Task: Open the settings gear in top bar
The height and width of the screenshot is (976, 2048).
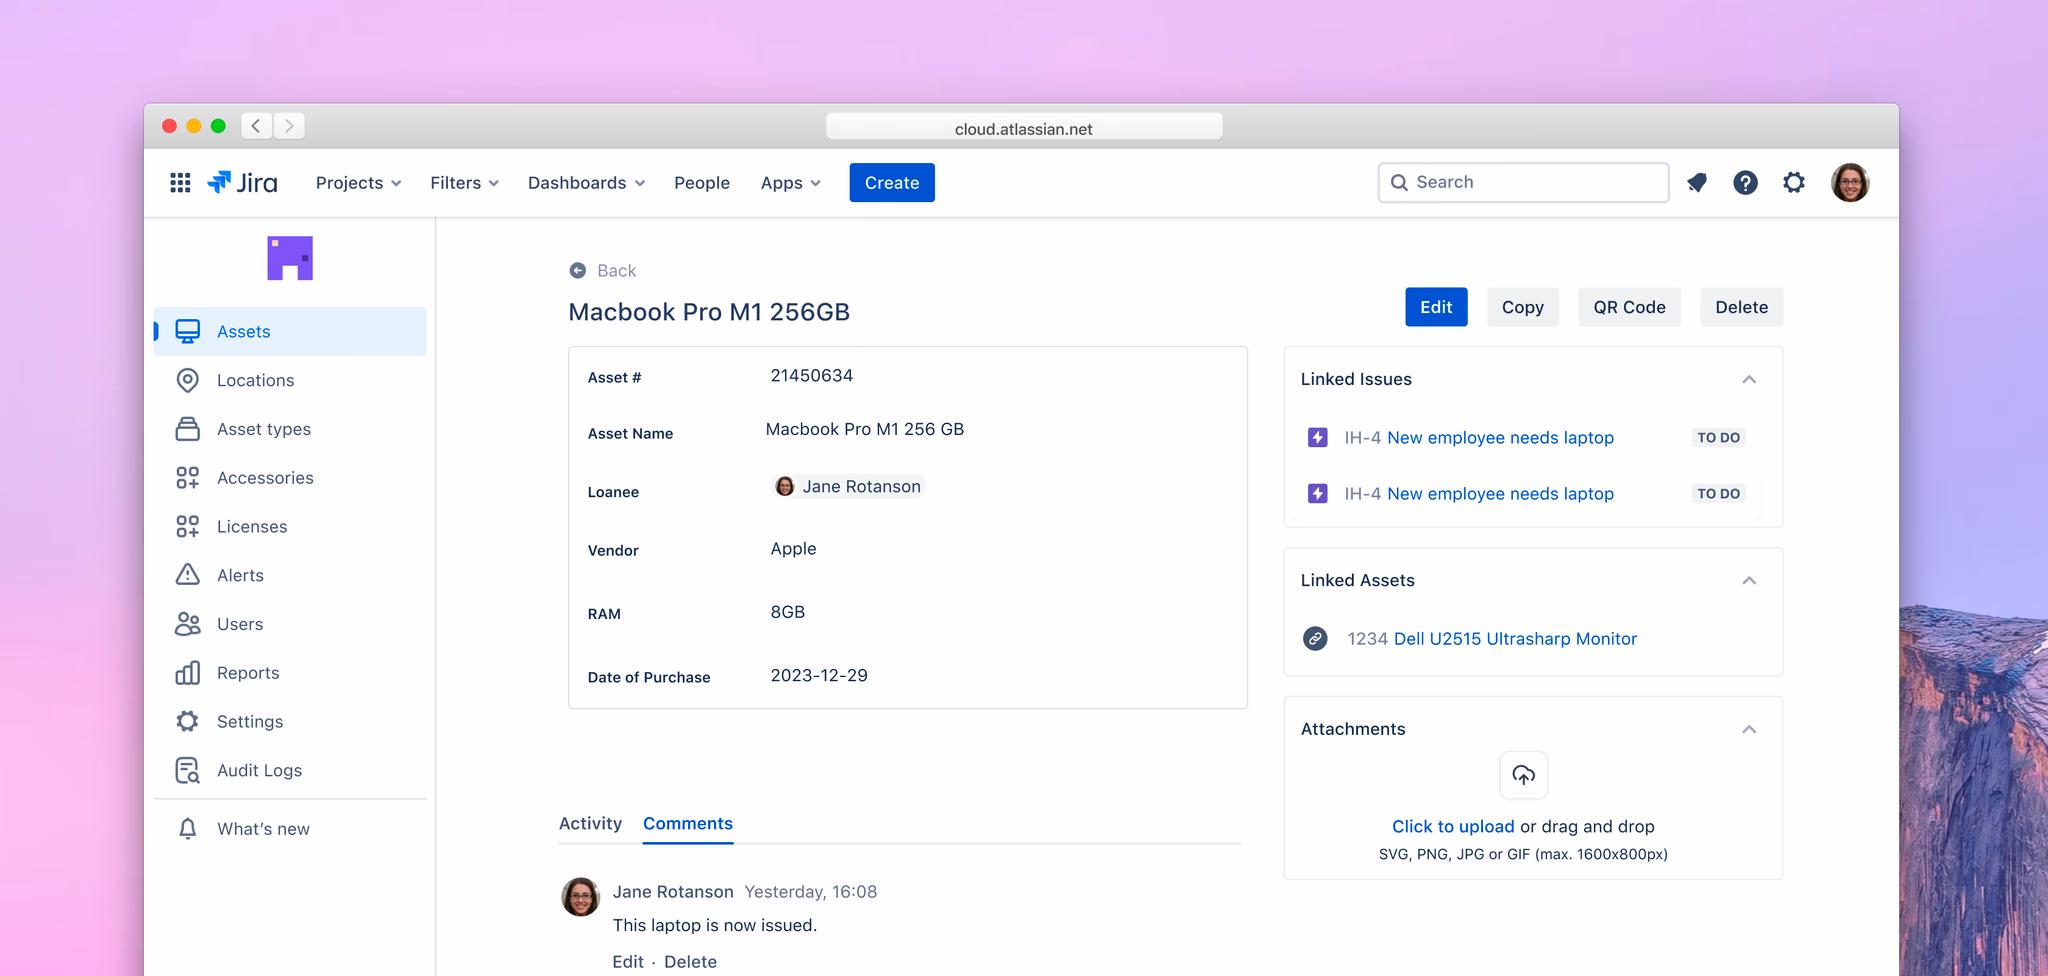Action: pos(1794,182)
